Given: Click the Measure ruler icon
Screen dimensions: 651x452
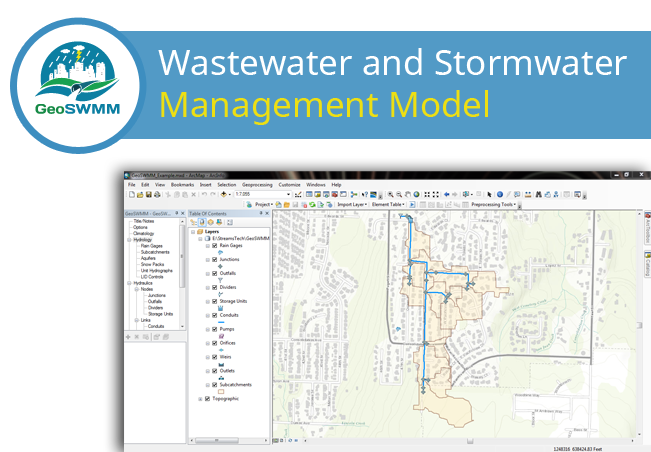Looking at the screenshot, I should pyautogui.click(x=528, y=194).
